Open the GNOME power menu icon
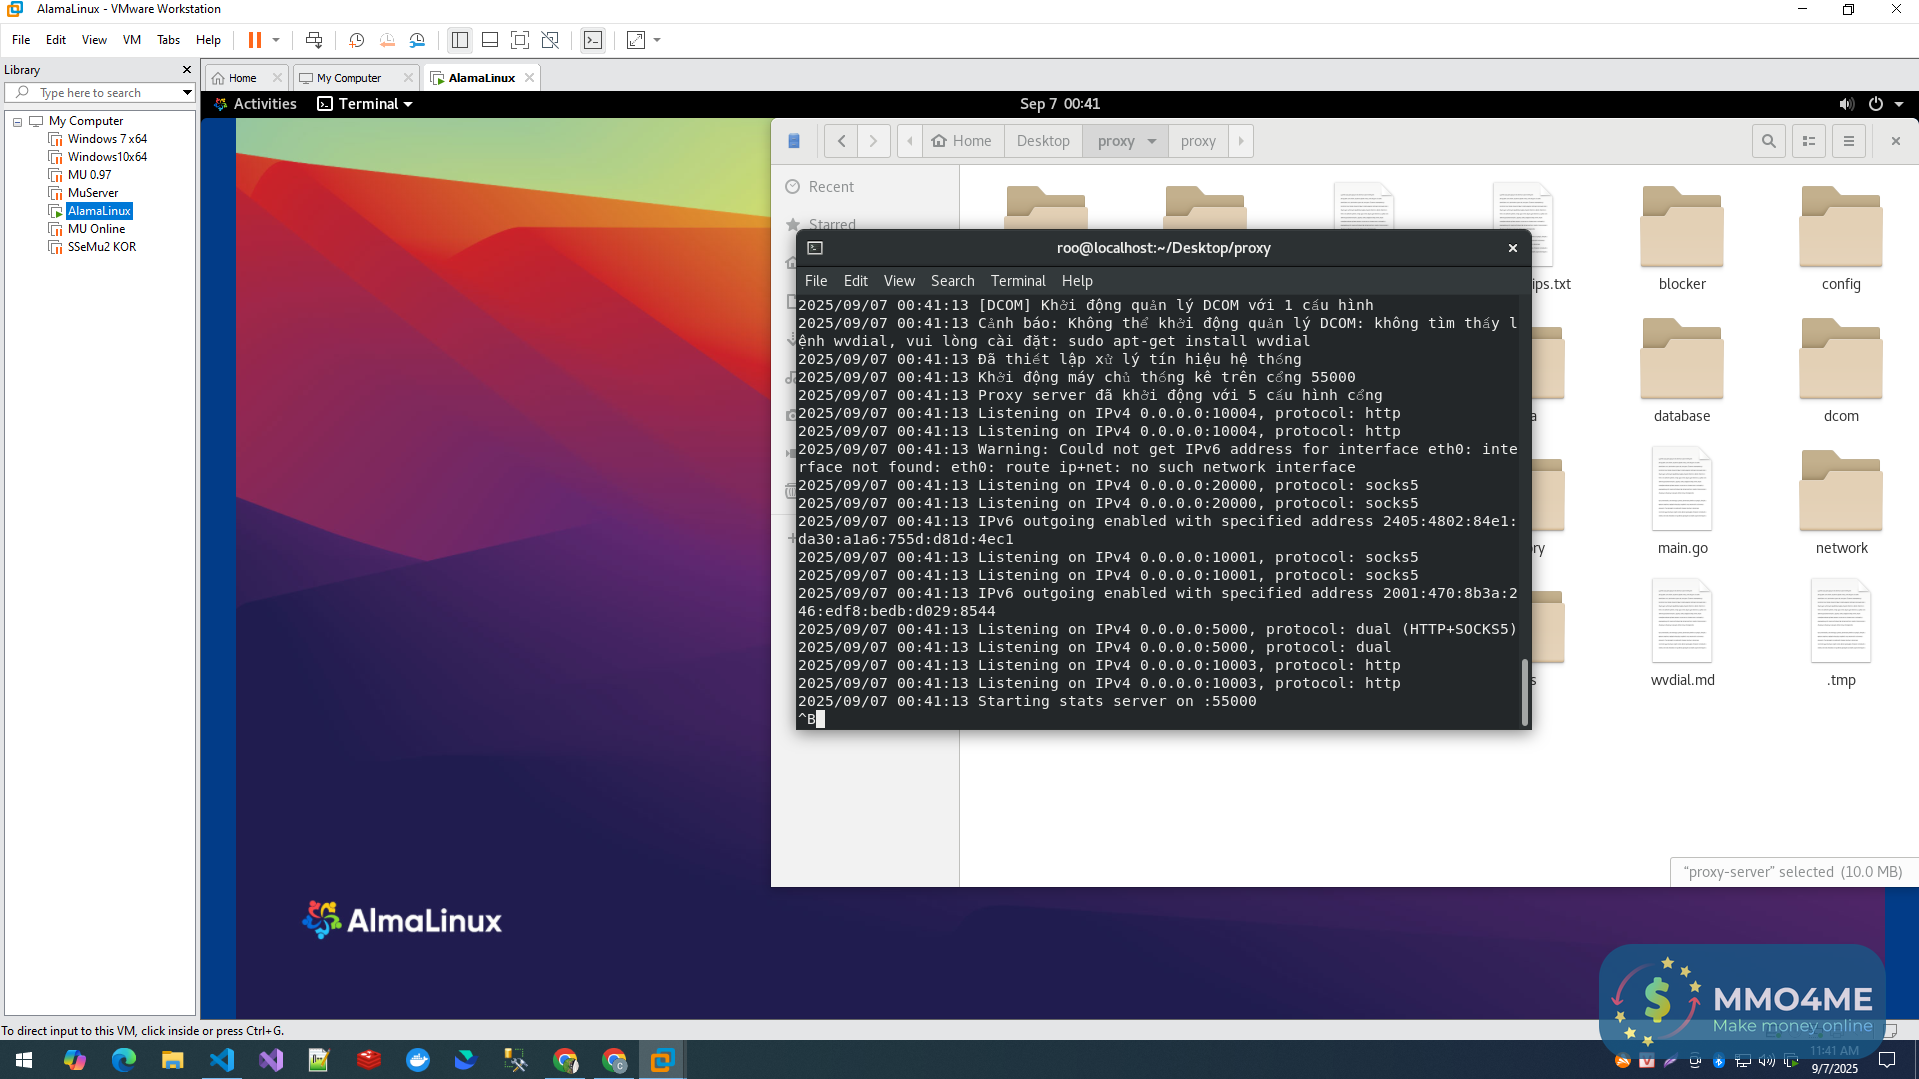This screenshot has width=1919, height=1079. [1876, 104]
